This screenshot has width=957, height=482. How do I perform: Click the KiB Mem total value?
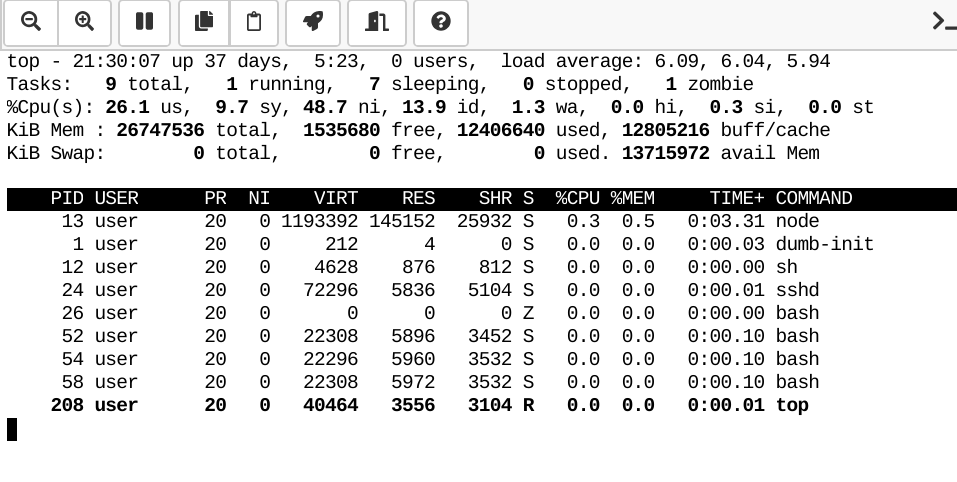pos(160,130)
